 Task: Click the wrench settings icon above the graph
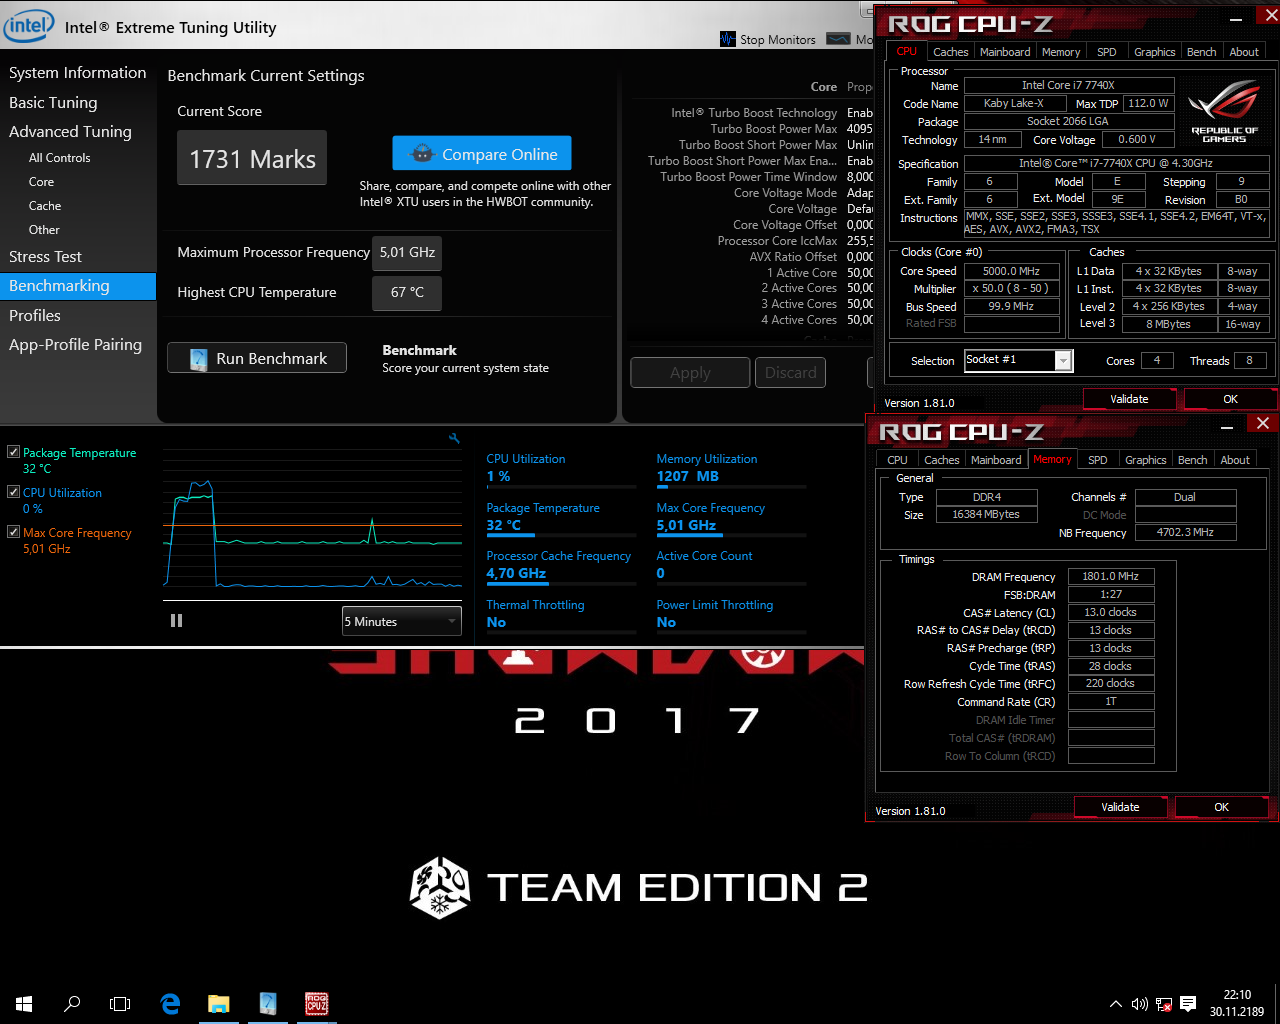pos(454,438)
